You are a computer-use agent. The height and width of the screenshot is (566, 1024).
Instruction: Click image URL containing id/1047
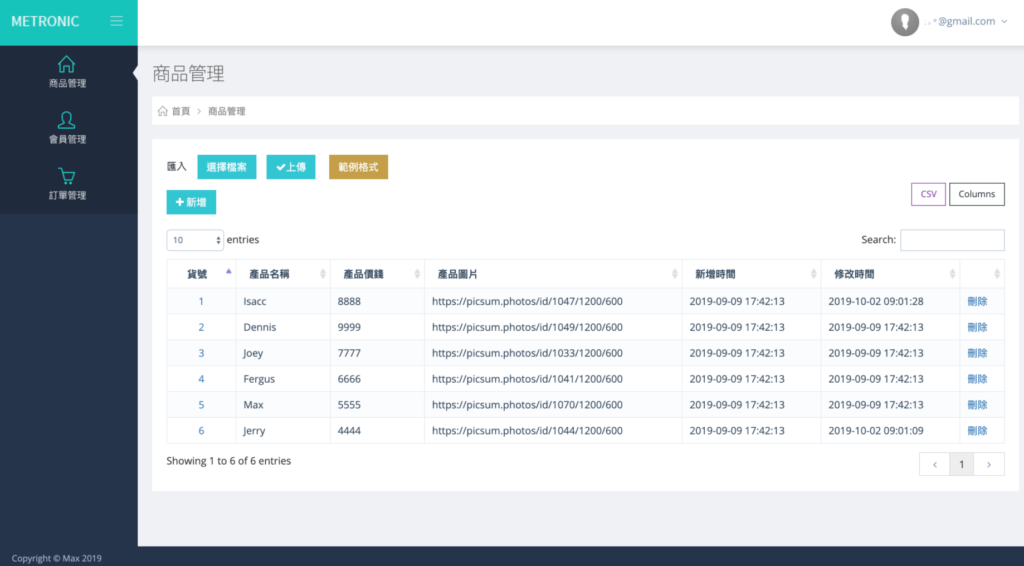tap(527, 302)
